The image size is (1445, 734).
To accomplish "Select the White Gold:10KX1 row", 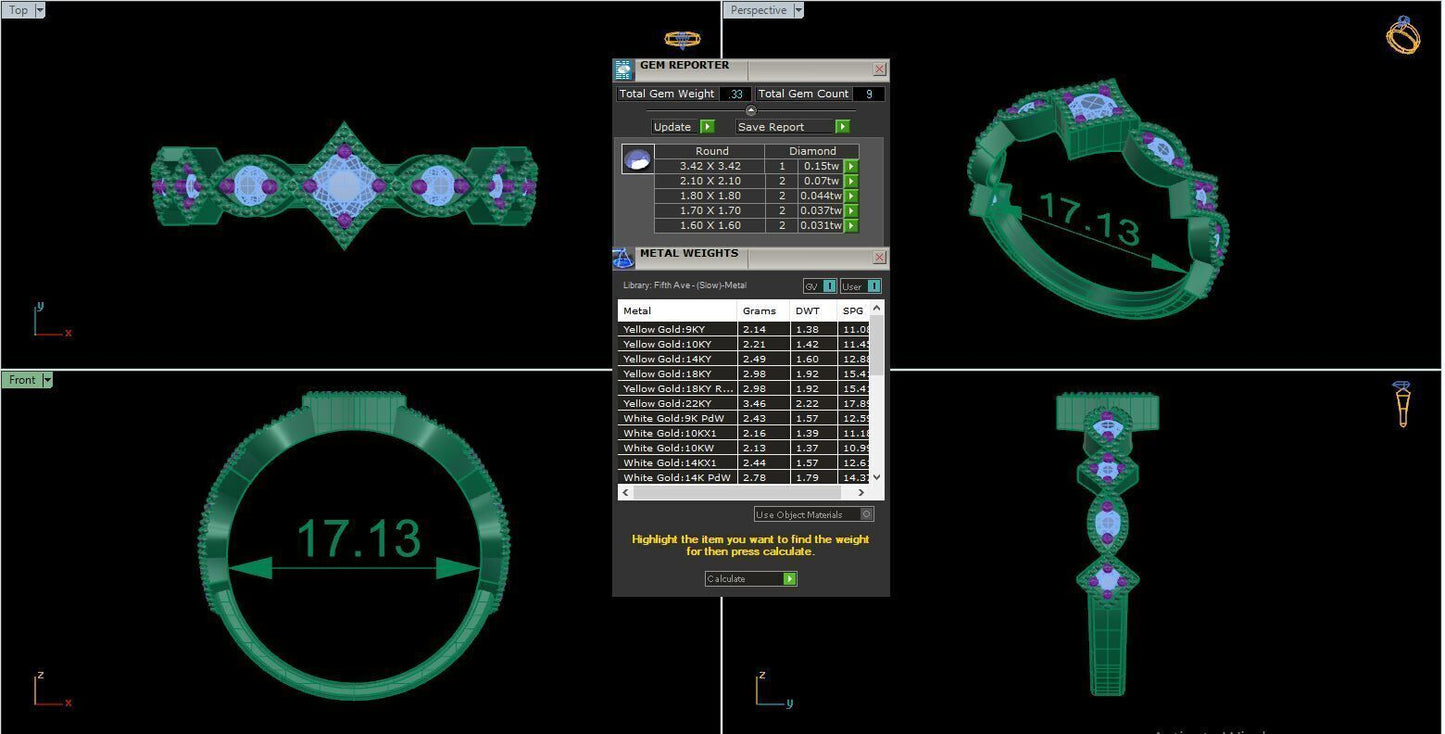I will tap(744, 433).
